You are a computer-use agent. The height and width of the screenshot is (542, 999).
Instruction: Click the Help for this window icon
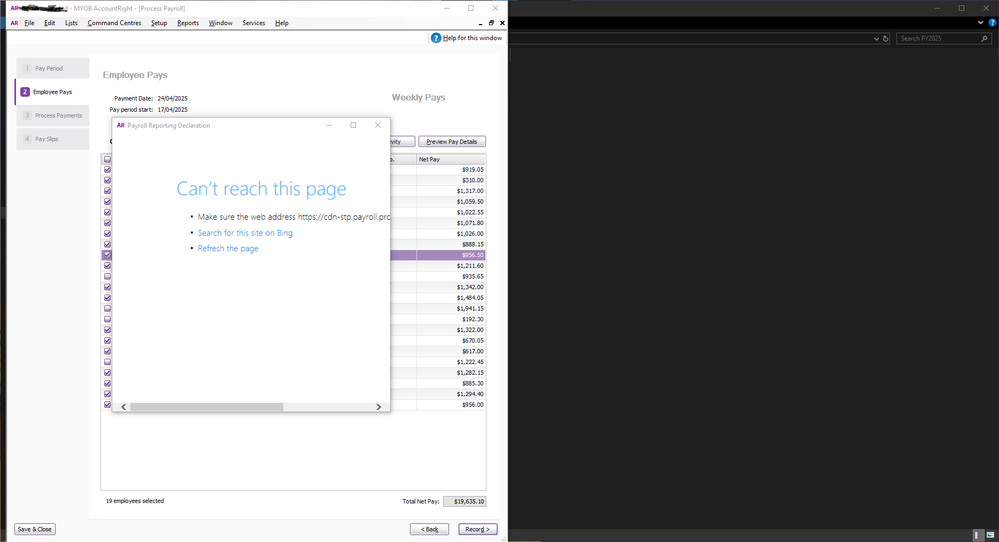click(436, 38)
